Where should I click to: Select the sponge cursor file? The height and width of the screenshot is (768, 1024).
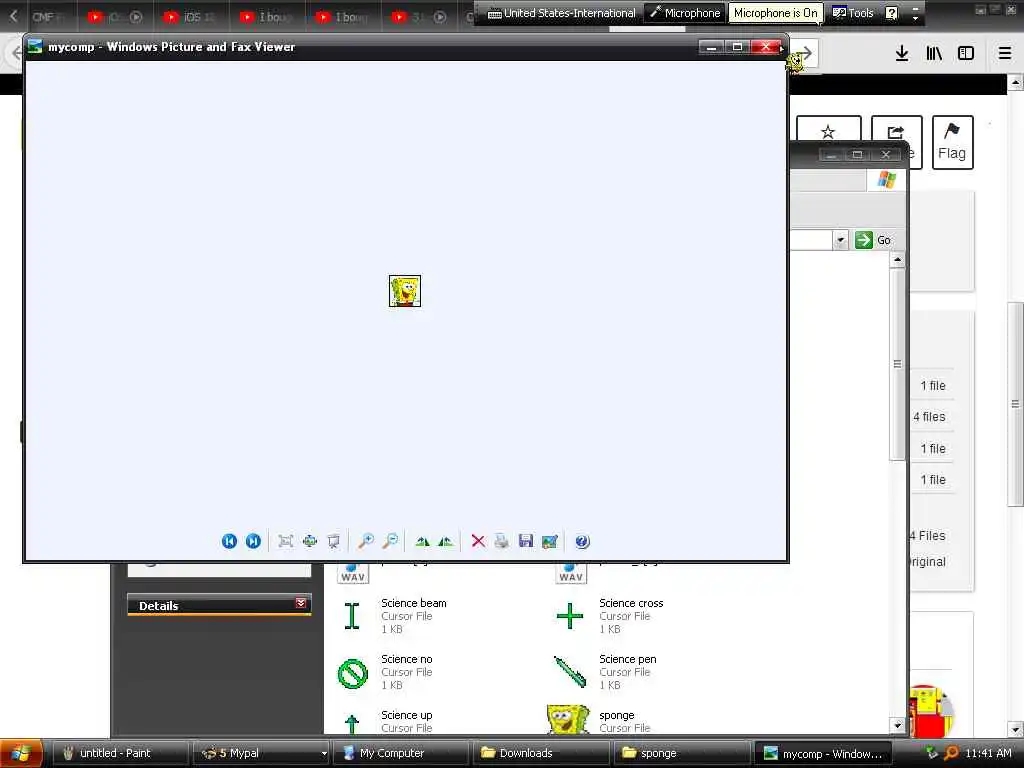(x=599, y=721)
